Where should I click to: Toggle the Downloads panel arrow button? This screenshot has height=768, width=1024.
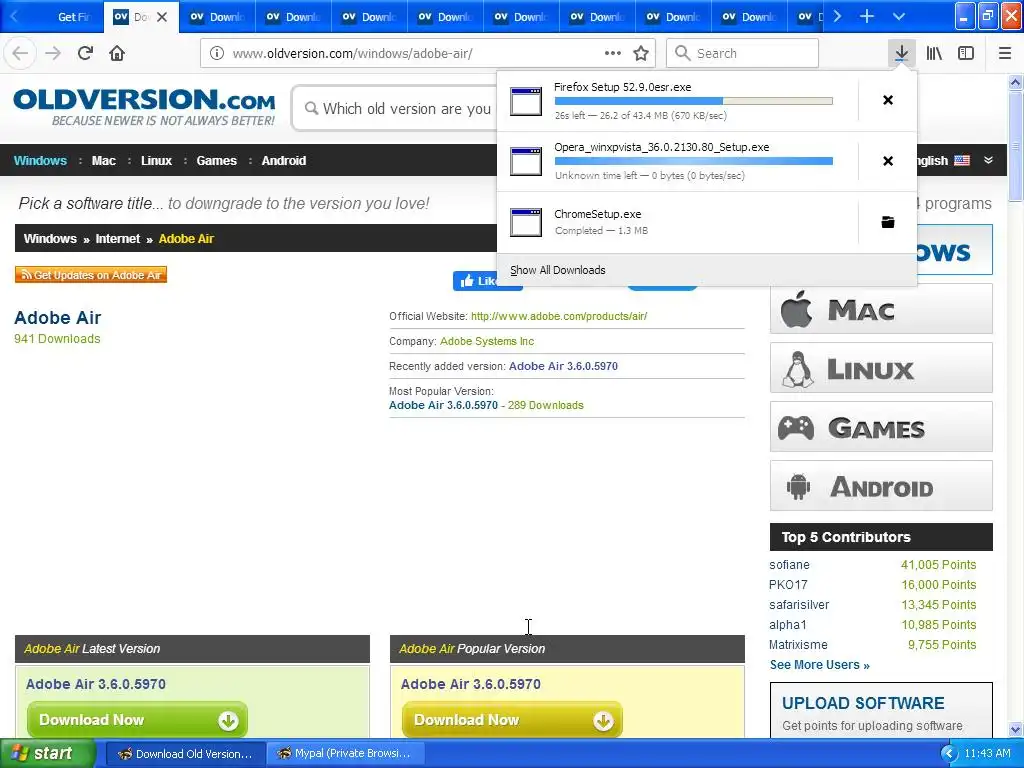tap(901, 53)
